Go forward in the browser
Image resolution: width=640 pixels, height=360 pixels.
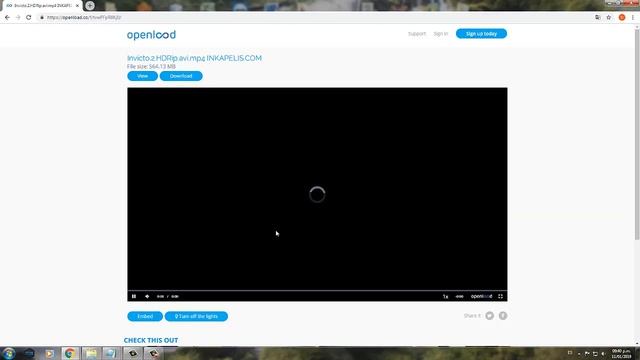coord(18,18)
